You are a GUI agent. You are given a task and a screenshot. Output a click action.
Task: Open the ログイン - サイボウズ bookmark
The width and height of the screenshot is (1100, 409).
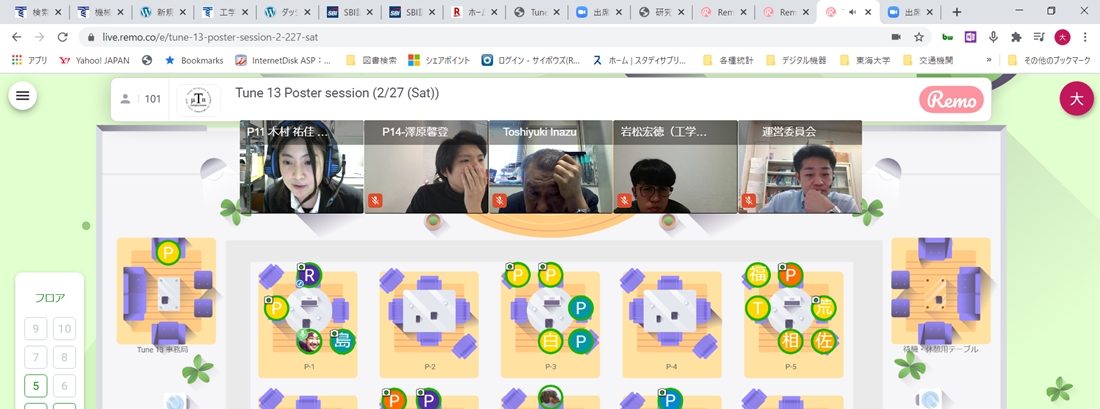(x=531, y=60)
